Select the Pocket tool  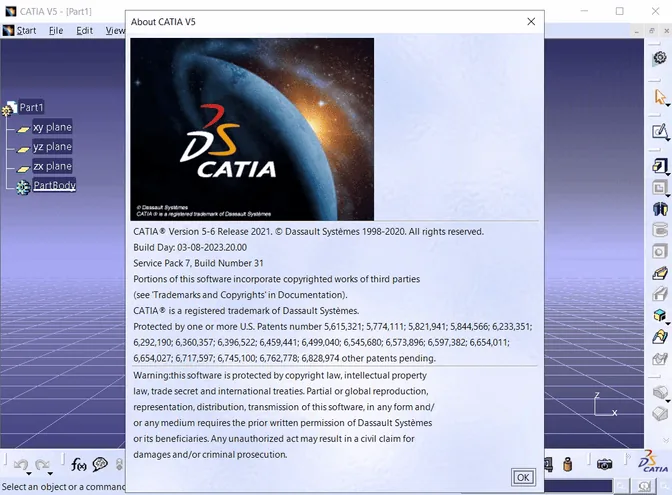[659, 188]
